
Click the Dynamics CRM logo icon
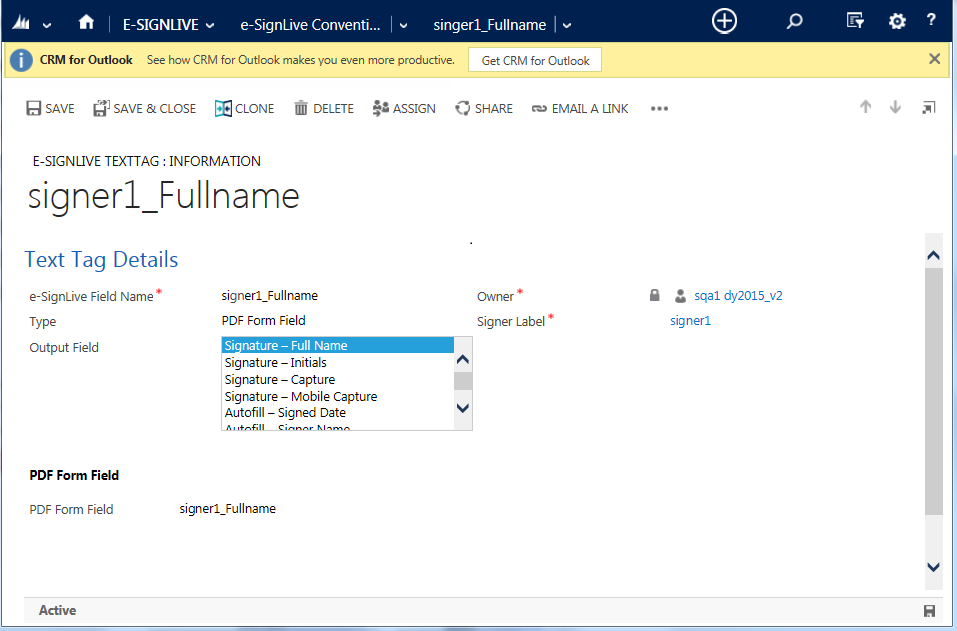pyautogui.click(x=21, y=23)
